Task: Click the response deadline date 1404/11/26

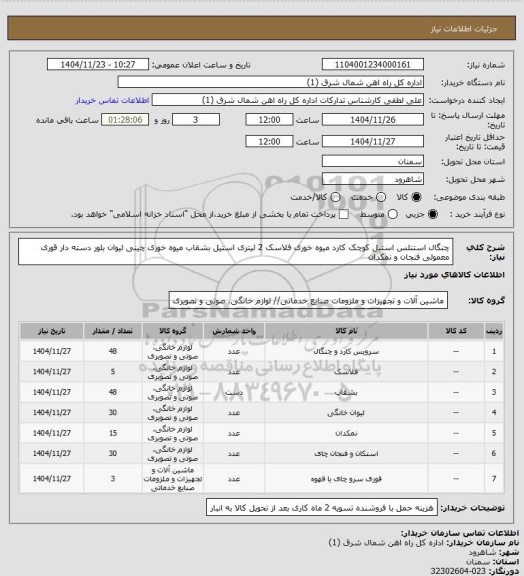Action: point(373,120)
